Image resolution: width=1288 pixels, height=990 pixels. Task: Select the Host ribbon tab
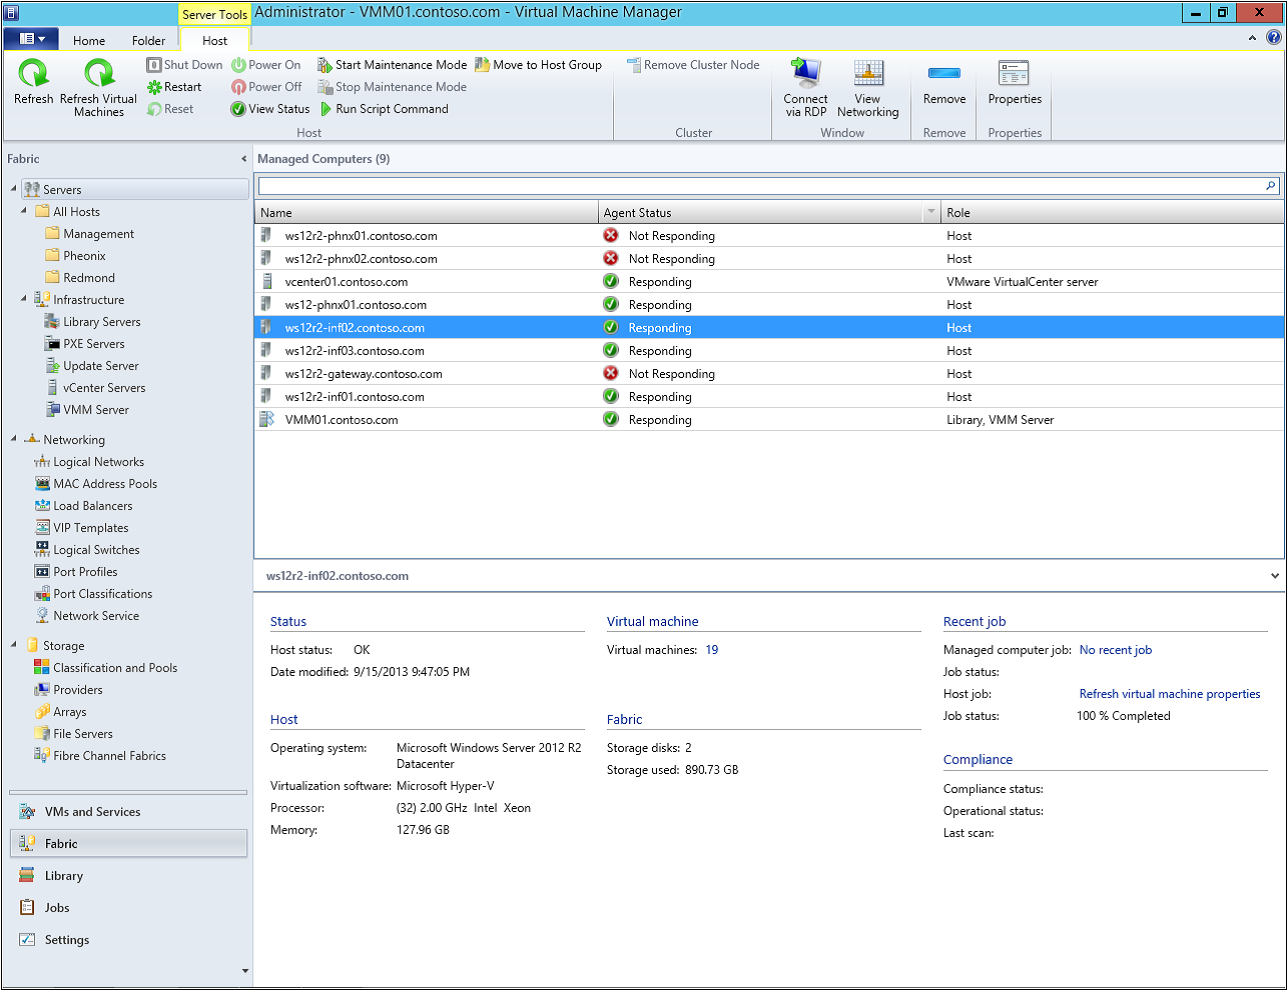click(215, 41)
